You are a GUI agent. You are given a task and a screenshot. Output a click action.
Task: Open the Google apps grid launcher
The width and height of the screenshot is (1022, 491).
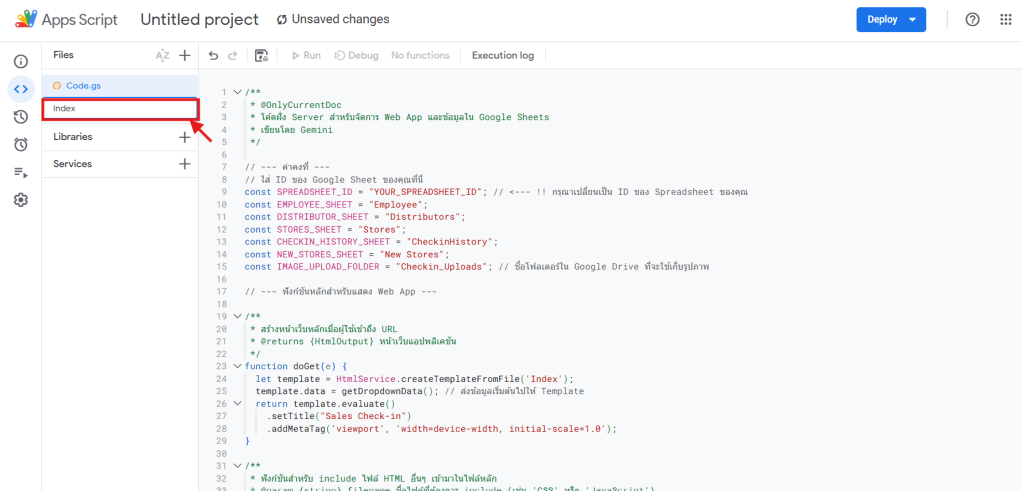[x=1005, y=20]
